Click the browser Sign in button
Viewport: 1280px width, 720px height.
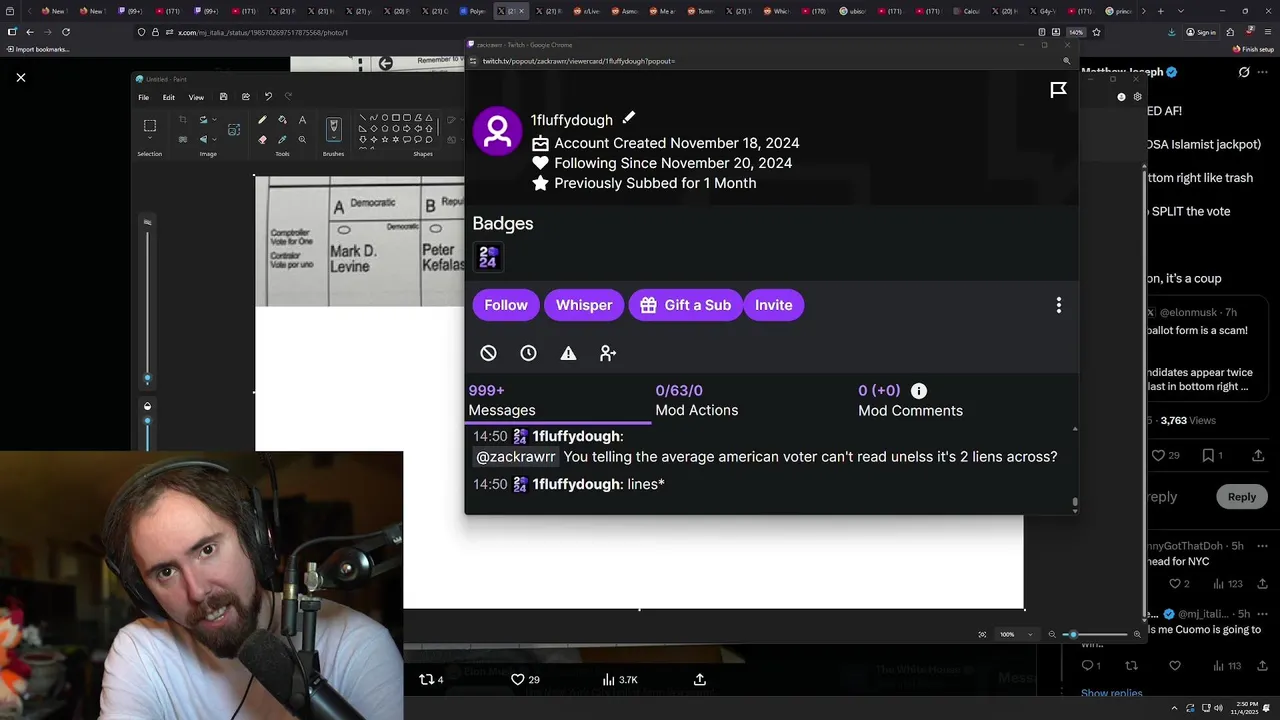[x=1200, y=32]
